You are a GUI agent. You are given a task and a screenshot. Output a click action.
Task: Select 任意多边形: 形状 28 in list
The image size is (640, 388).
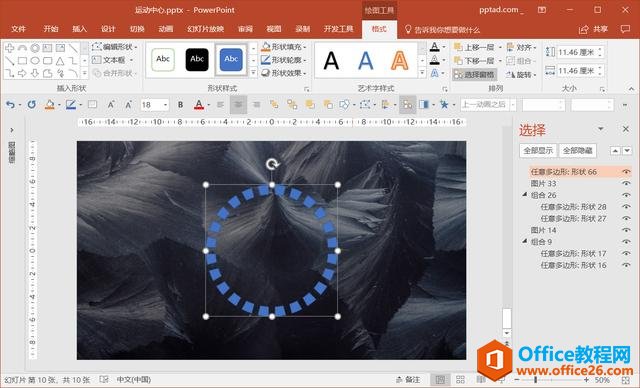573,207
